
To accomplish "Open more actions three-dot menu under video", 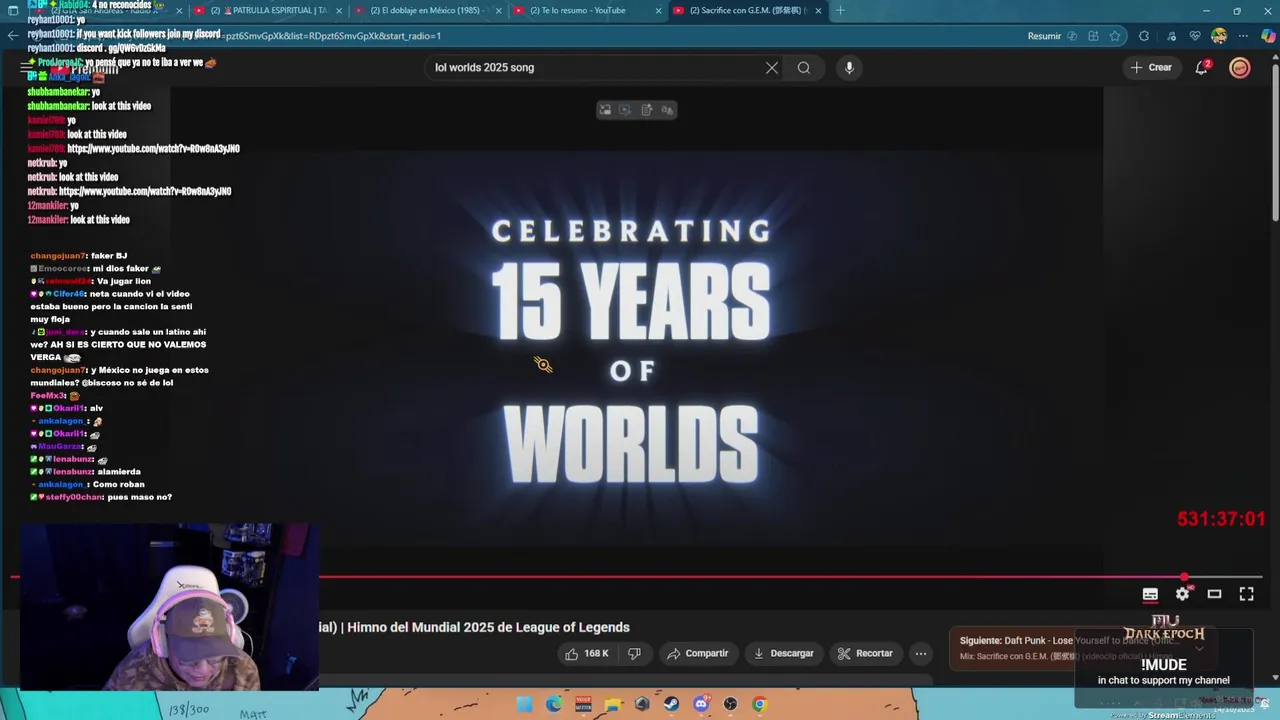I will tap(921, 654).
